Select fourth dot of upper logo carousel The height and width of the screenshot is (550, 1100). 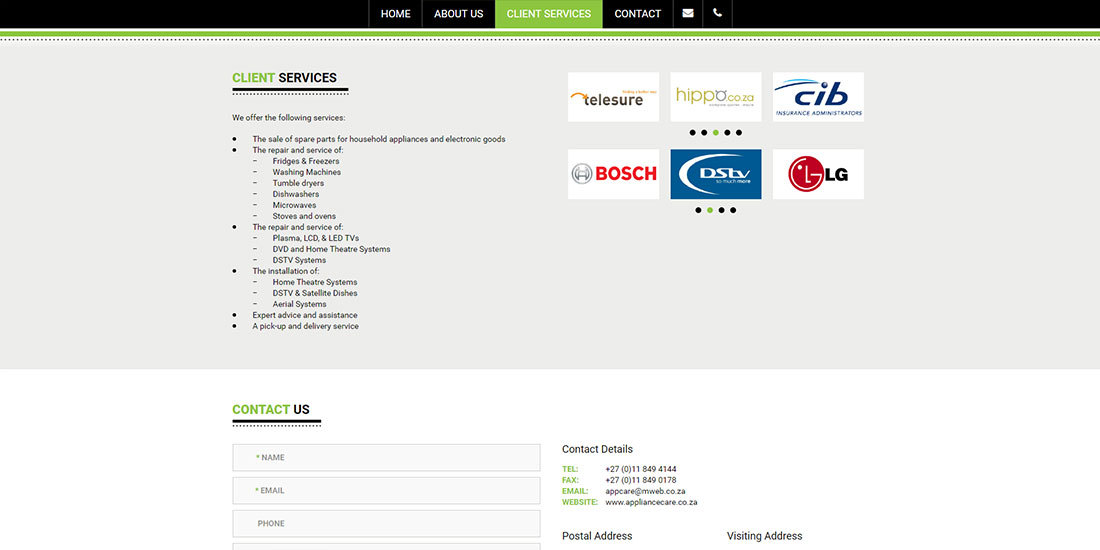click(x=727, y=133)
